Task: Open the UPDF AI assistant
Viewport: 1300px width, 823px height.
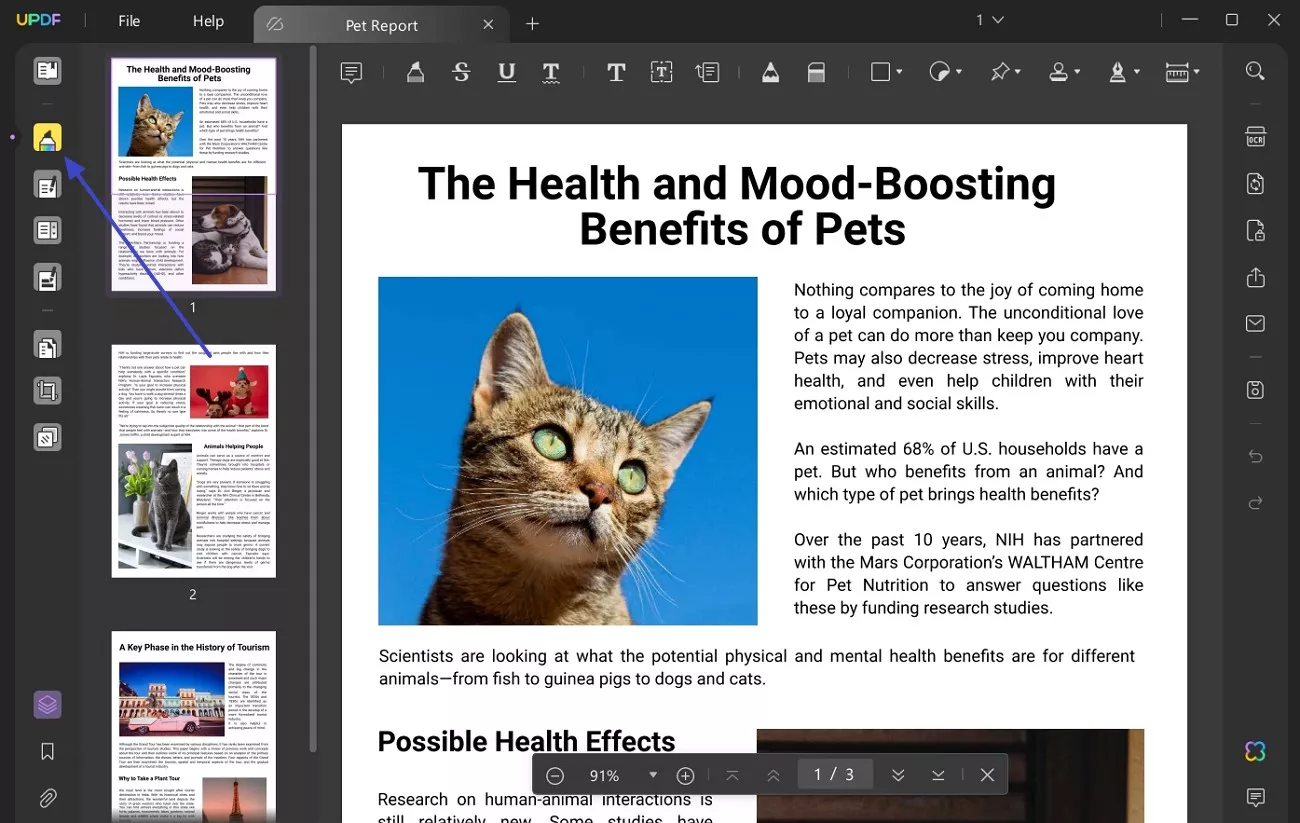Action: tap(1255, 751)
